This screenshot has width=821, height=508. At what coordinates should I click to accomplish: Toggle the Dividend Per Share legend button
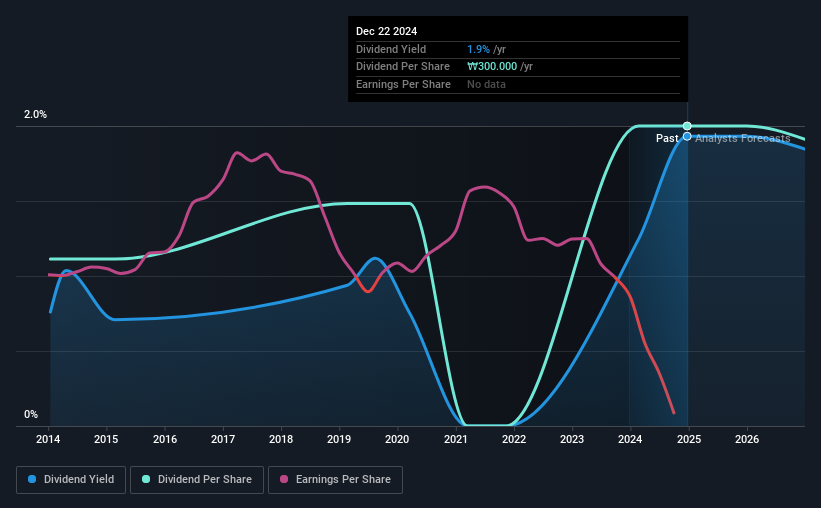(197, 480)
